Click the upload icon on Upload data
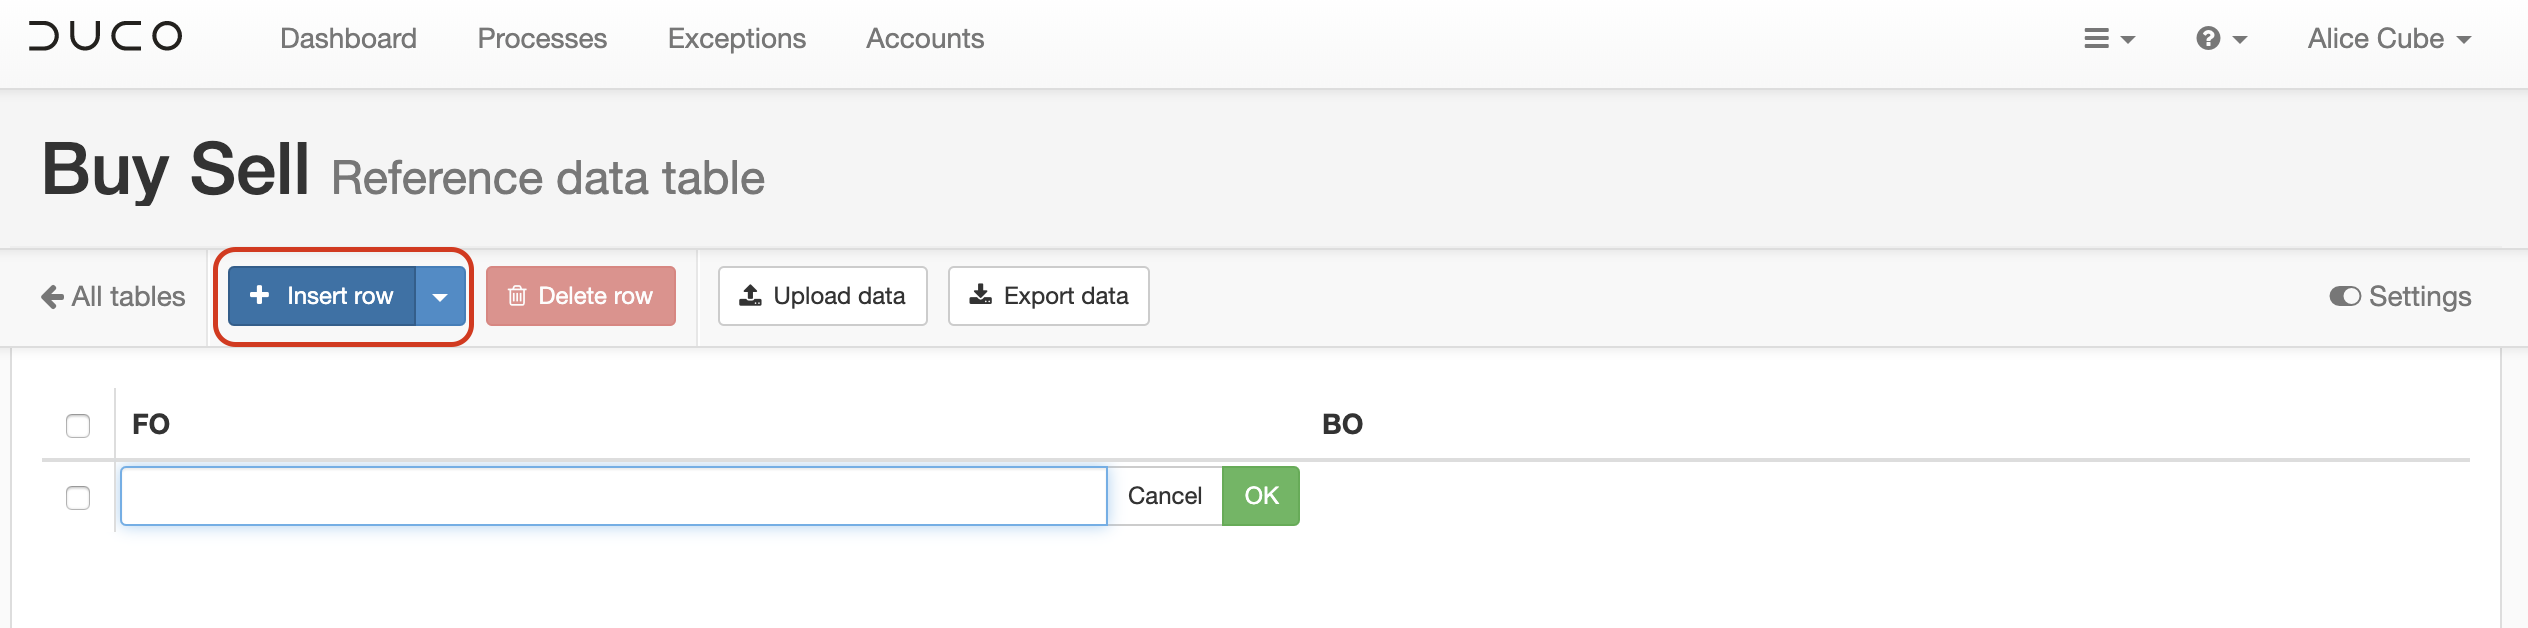Image resolution: width=2528 pixels, height=628 pixels. pos(750,295)
